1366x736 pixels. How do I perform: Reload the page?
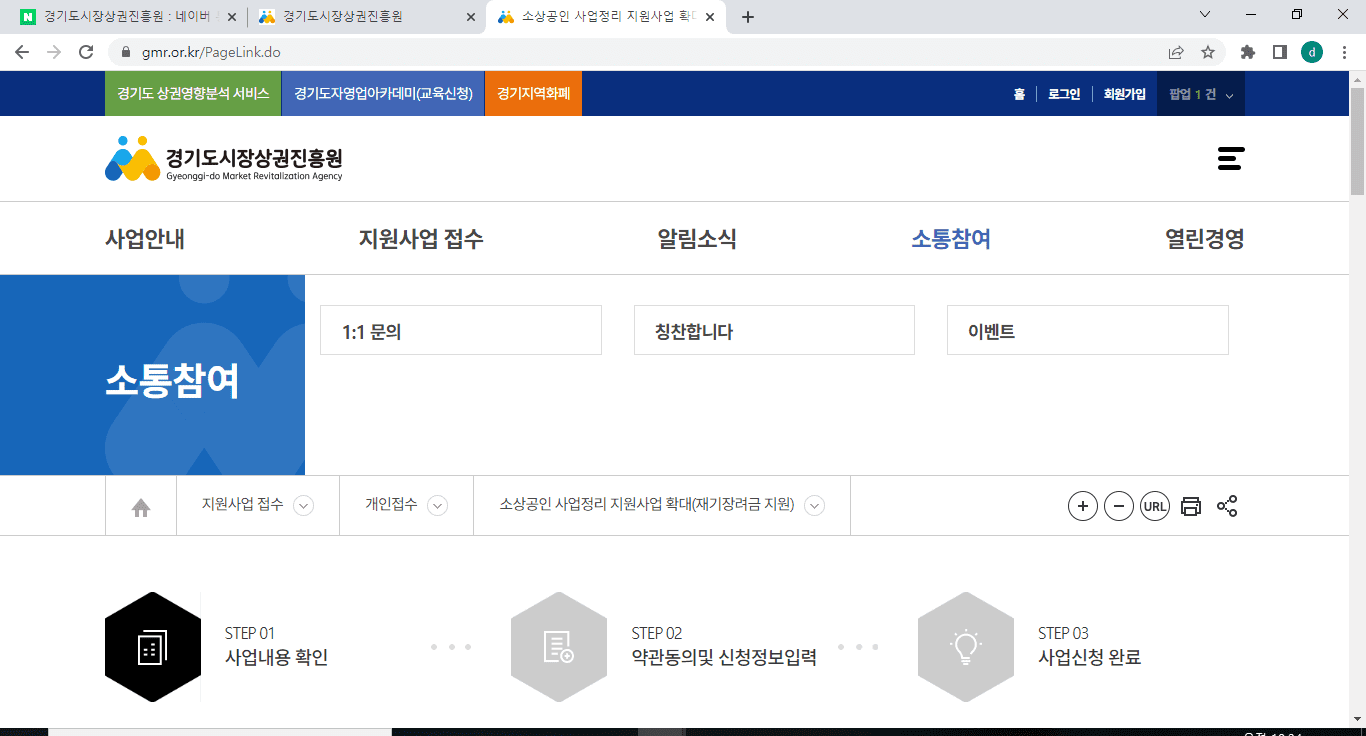86,52
